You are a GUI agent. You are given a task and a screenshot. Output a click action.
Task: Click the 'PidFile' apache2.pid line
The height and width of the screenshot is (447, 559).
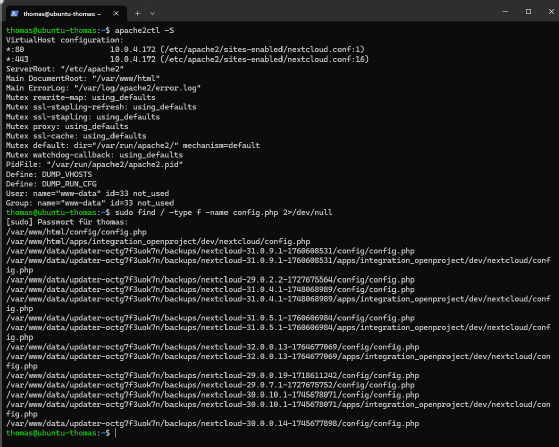pyautogui.click(x=94, y=165)
